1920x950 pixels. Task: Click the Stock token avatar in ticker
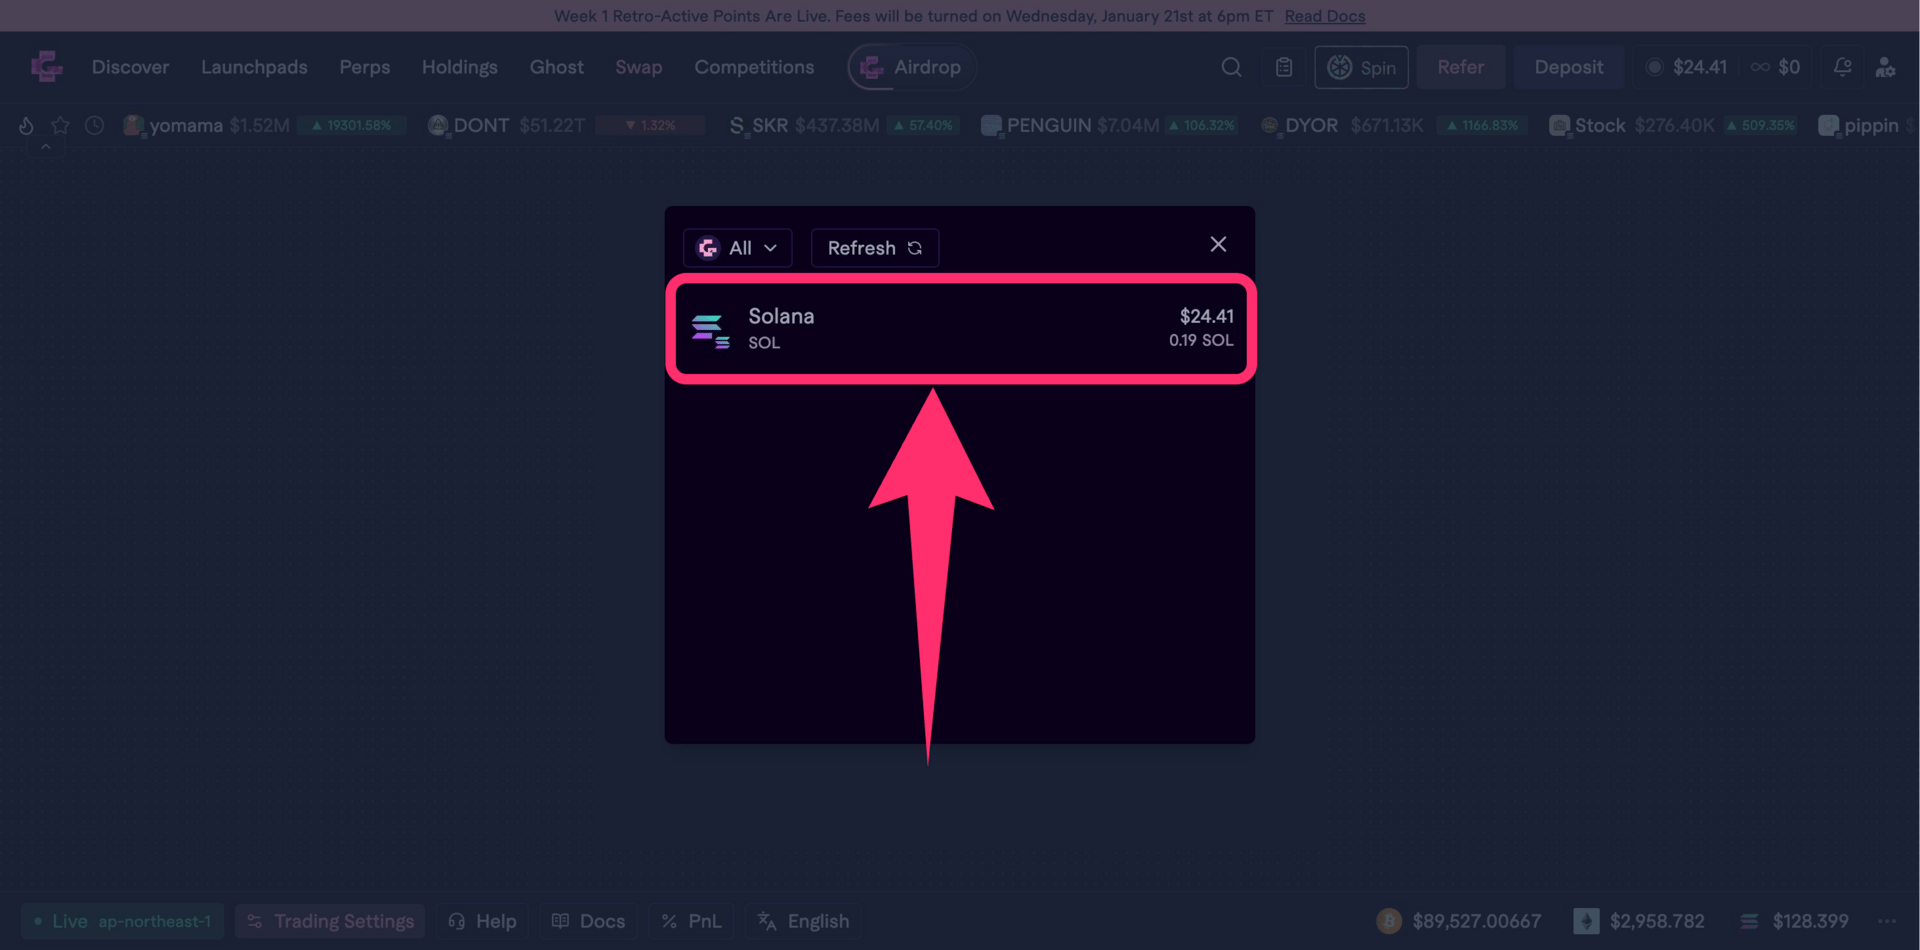pos(1559,125)
